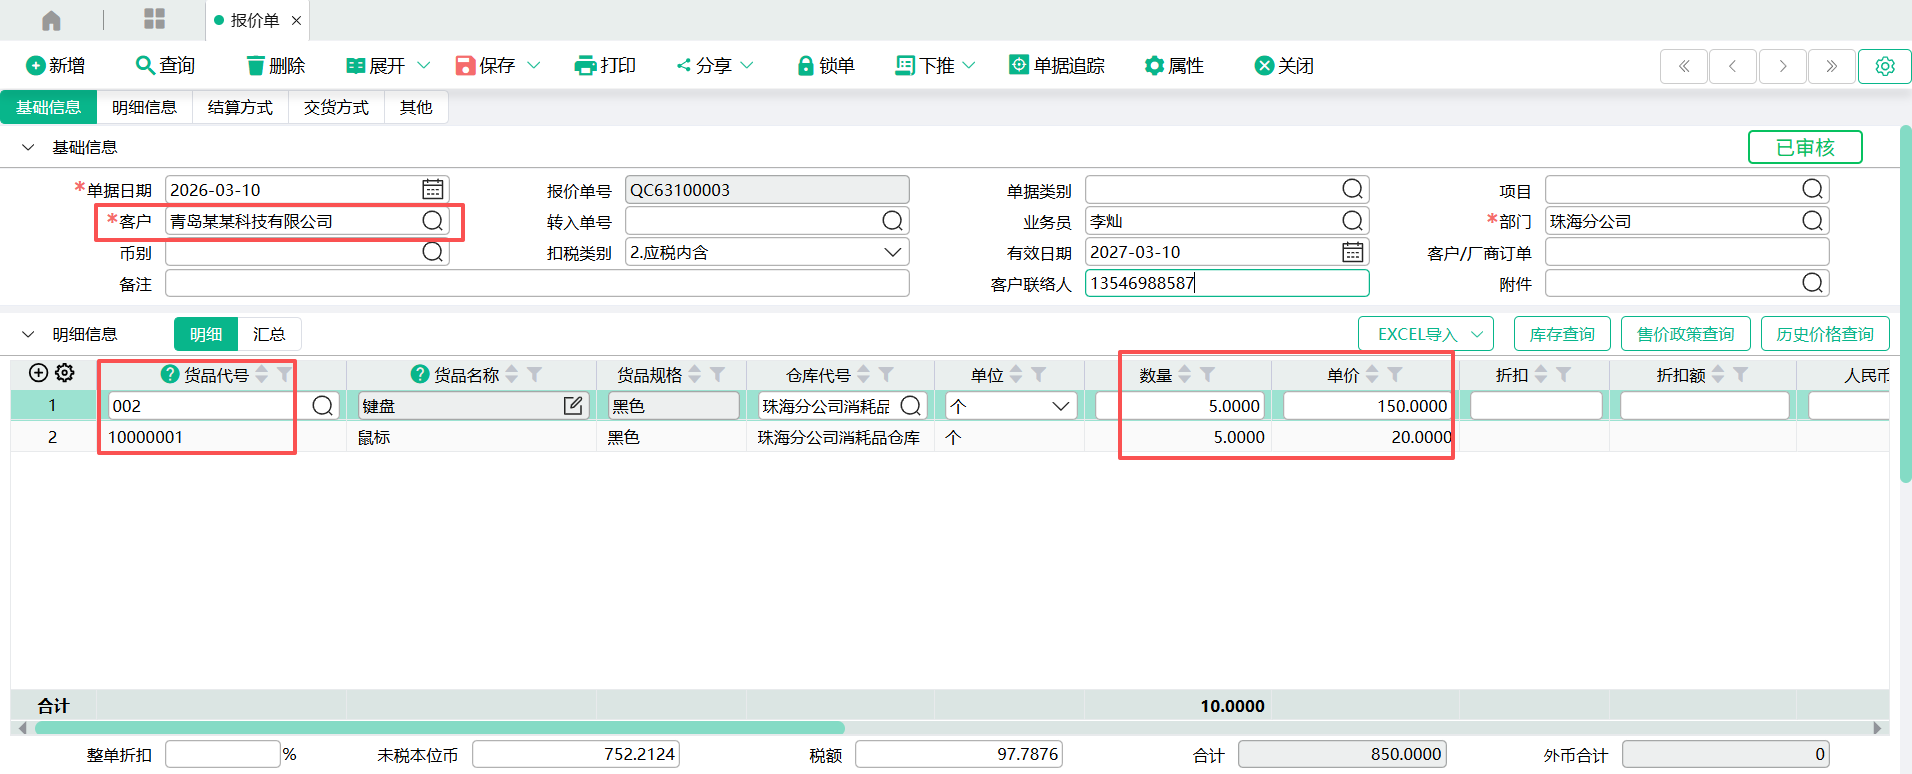Screen dimensions: 1912x774
Task: Click the 锁单 lock icon
Action: pos(805,66)
